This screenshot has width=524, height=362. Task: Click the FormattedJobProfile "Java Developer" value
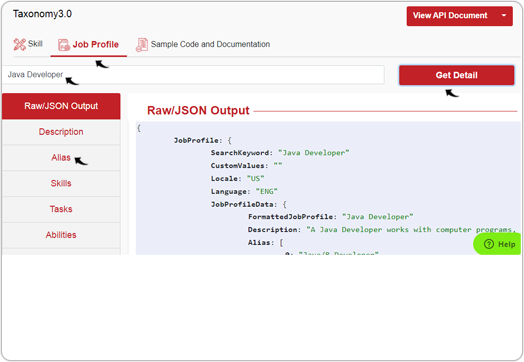(378, 217)
